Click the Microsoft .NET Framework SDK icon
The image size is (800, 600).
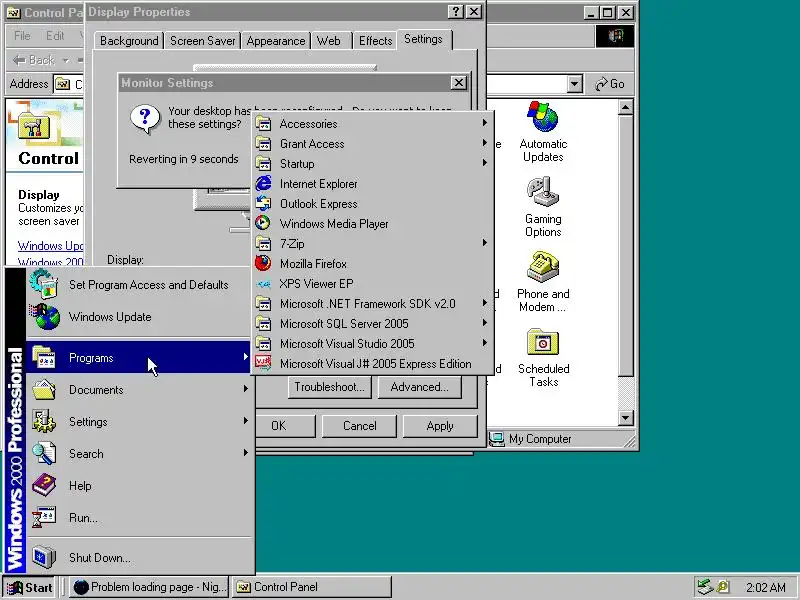263,303
